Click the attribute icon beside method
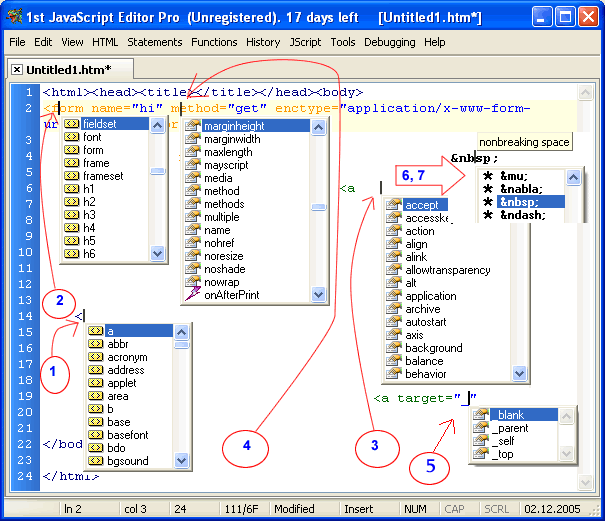 pos(193,191)
